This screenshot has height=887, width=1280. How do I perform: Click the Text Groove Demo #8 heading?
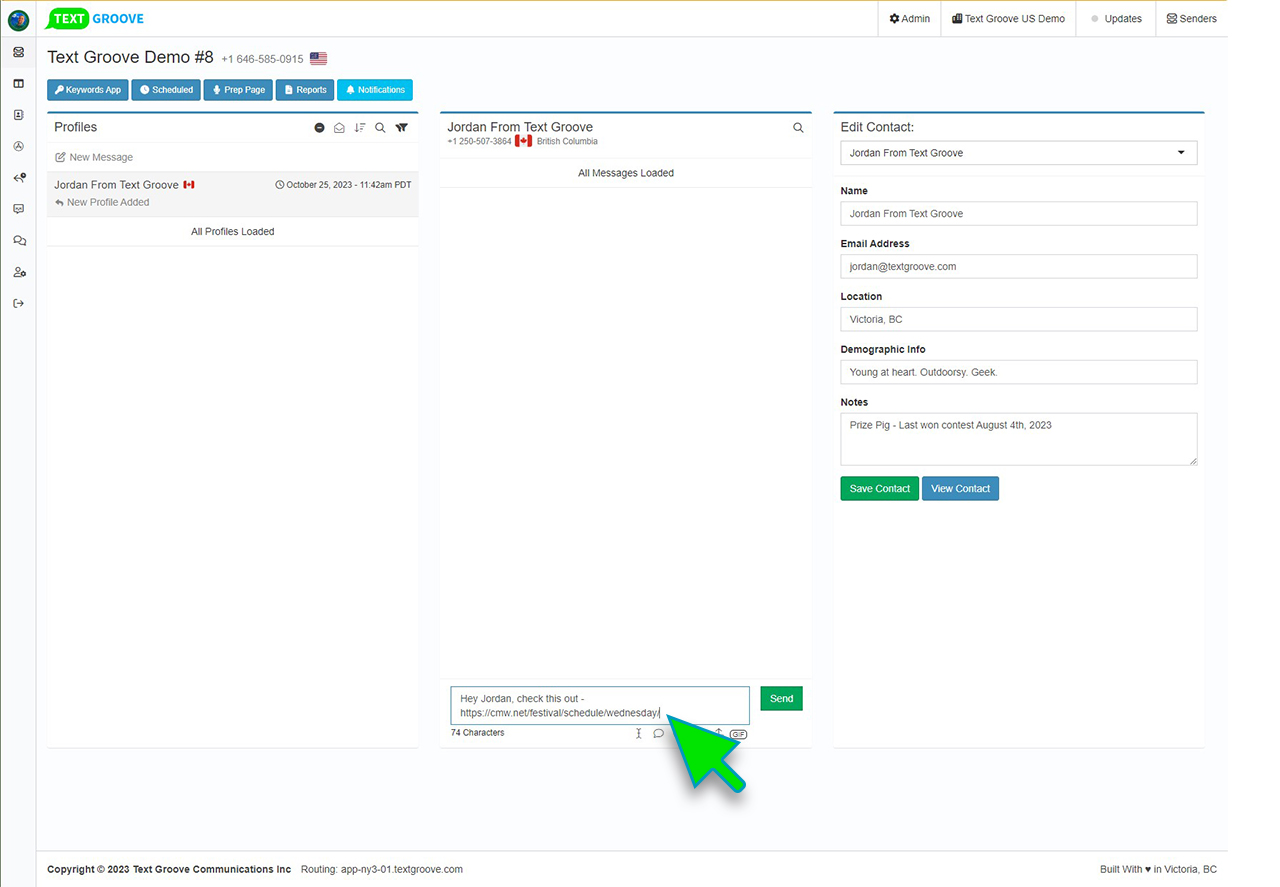[x=130, y=58]
